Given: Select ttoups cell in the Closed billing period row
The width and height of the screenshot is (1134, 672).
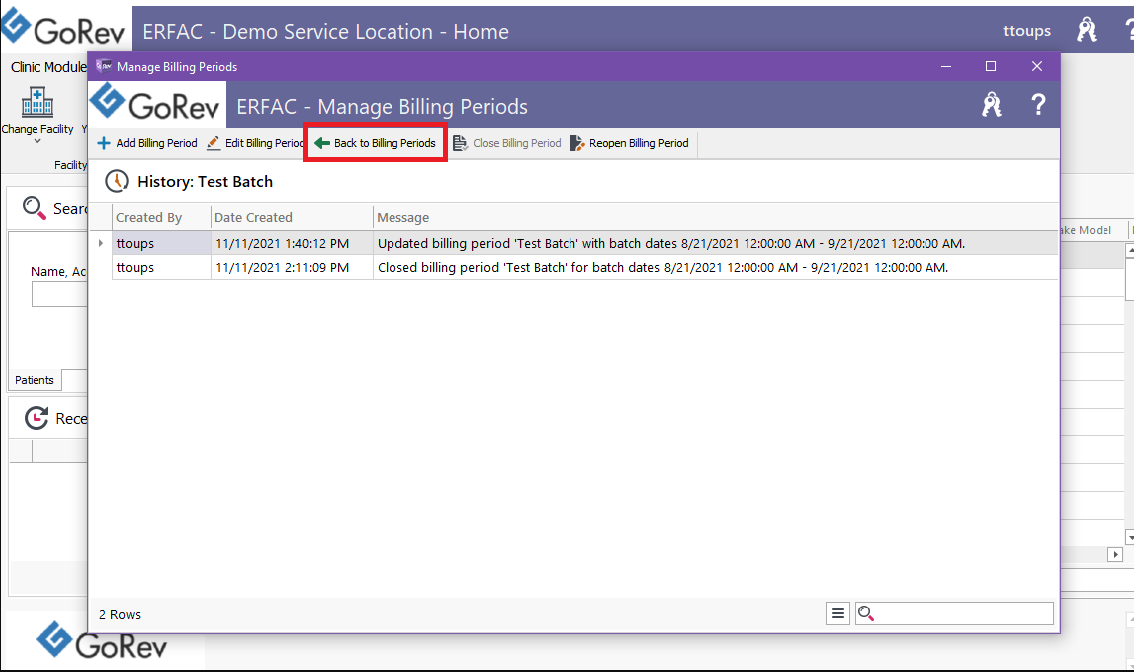Looking at the screenshot, I should (161, 267).
